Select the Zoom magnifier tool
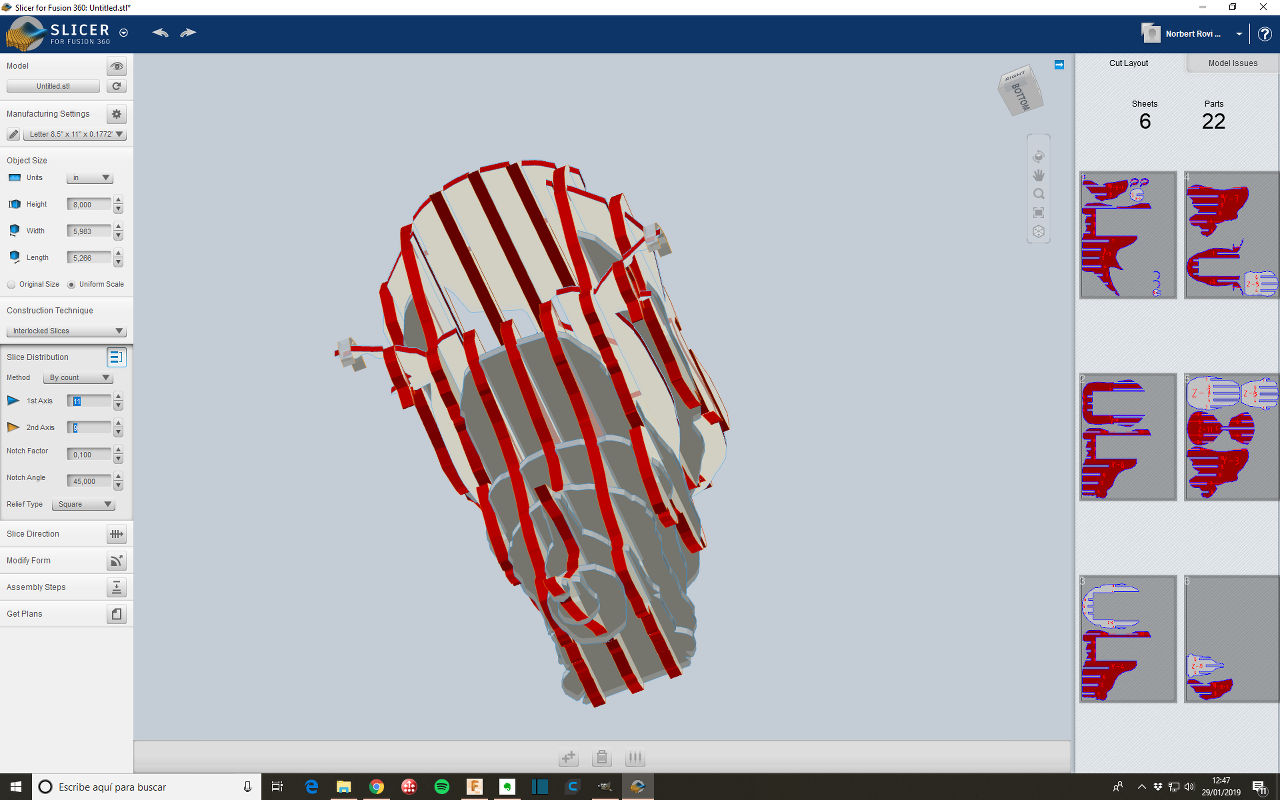The height and width of the screenshot is (800, 1280). 1039,194
